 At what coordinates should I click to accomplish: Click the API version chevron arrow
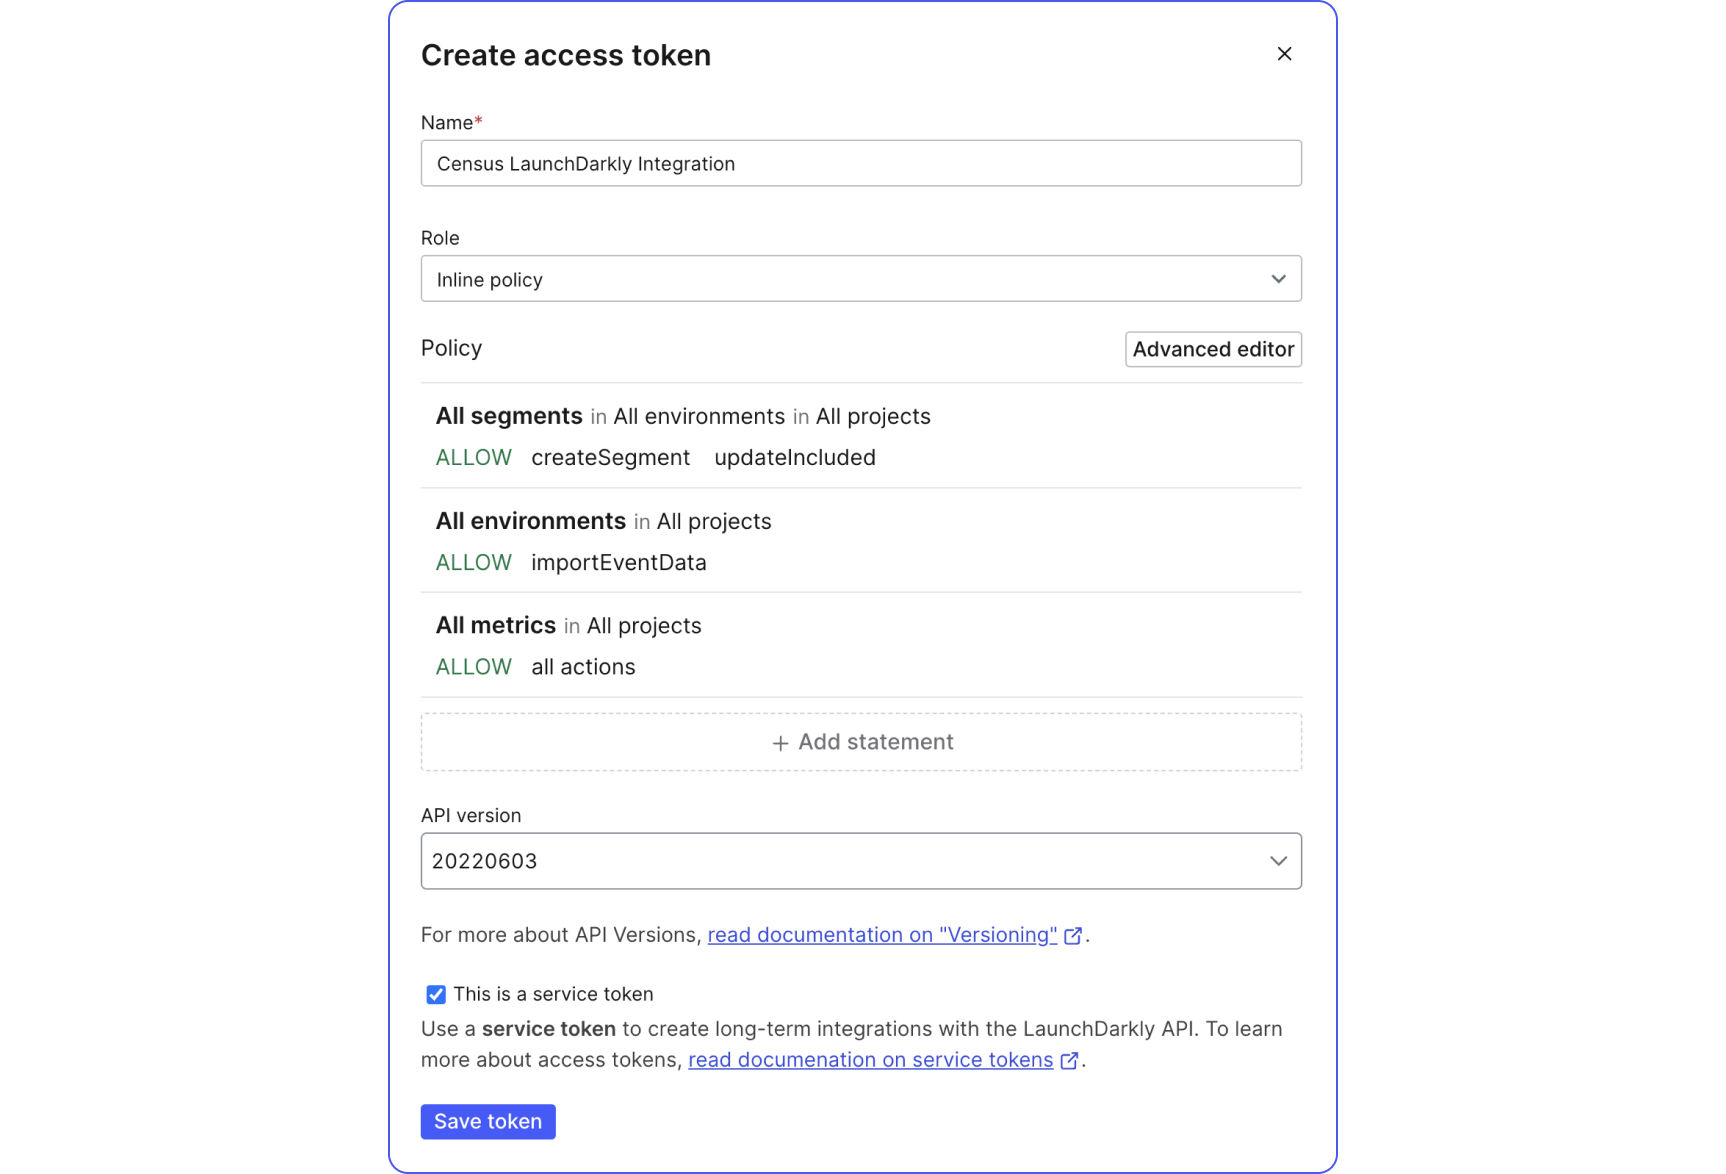(1278, 861)
